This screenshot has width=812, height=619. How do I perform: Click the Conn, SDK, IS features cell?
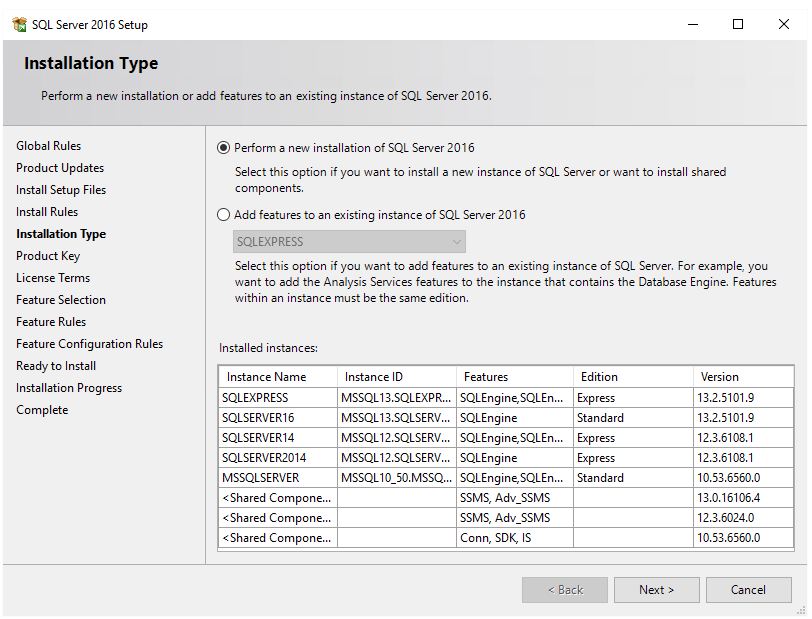pyautogui.click(x=515, y=538)
